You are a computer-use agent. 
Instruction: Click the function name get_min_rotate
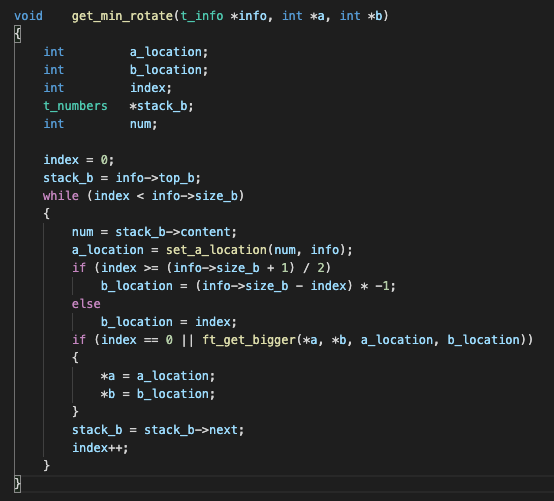[x=122, y=16]
